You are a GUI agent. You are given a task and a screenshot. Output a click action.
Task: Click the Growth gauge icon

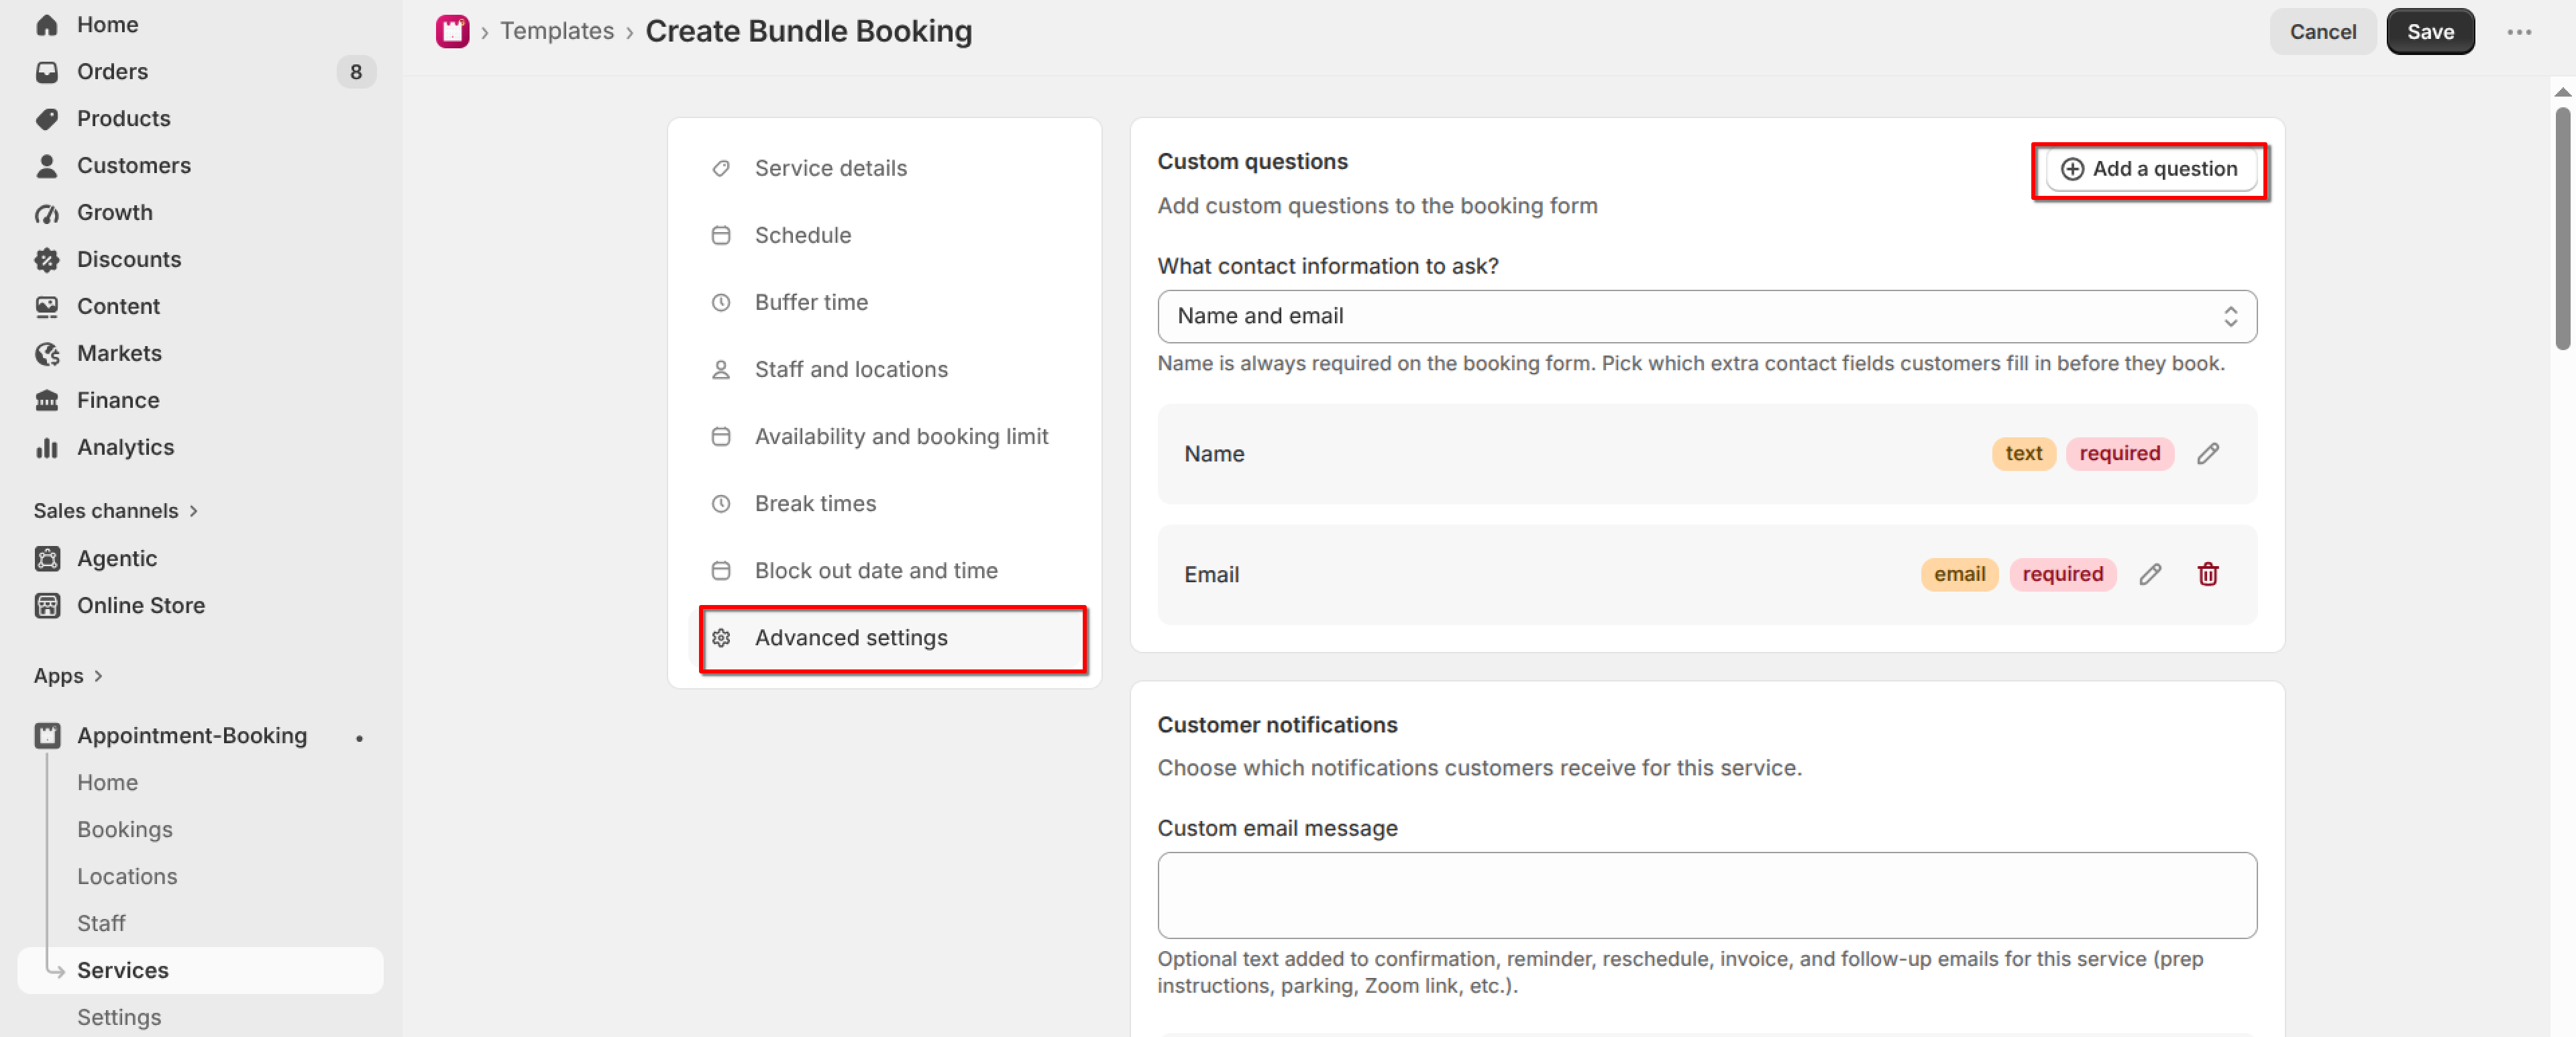click(x=47, y=213)
